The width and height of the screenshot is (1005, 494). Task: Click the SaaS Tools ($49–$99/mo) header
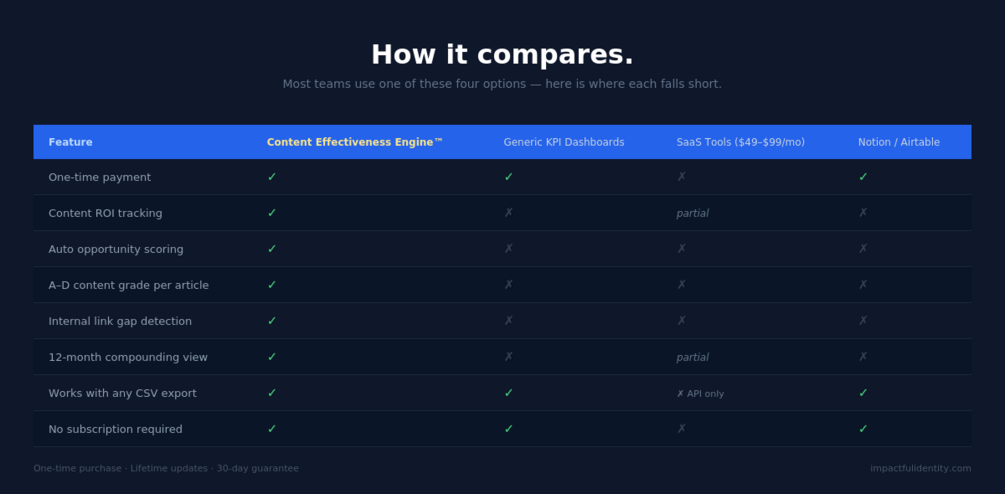click(740, 142)
